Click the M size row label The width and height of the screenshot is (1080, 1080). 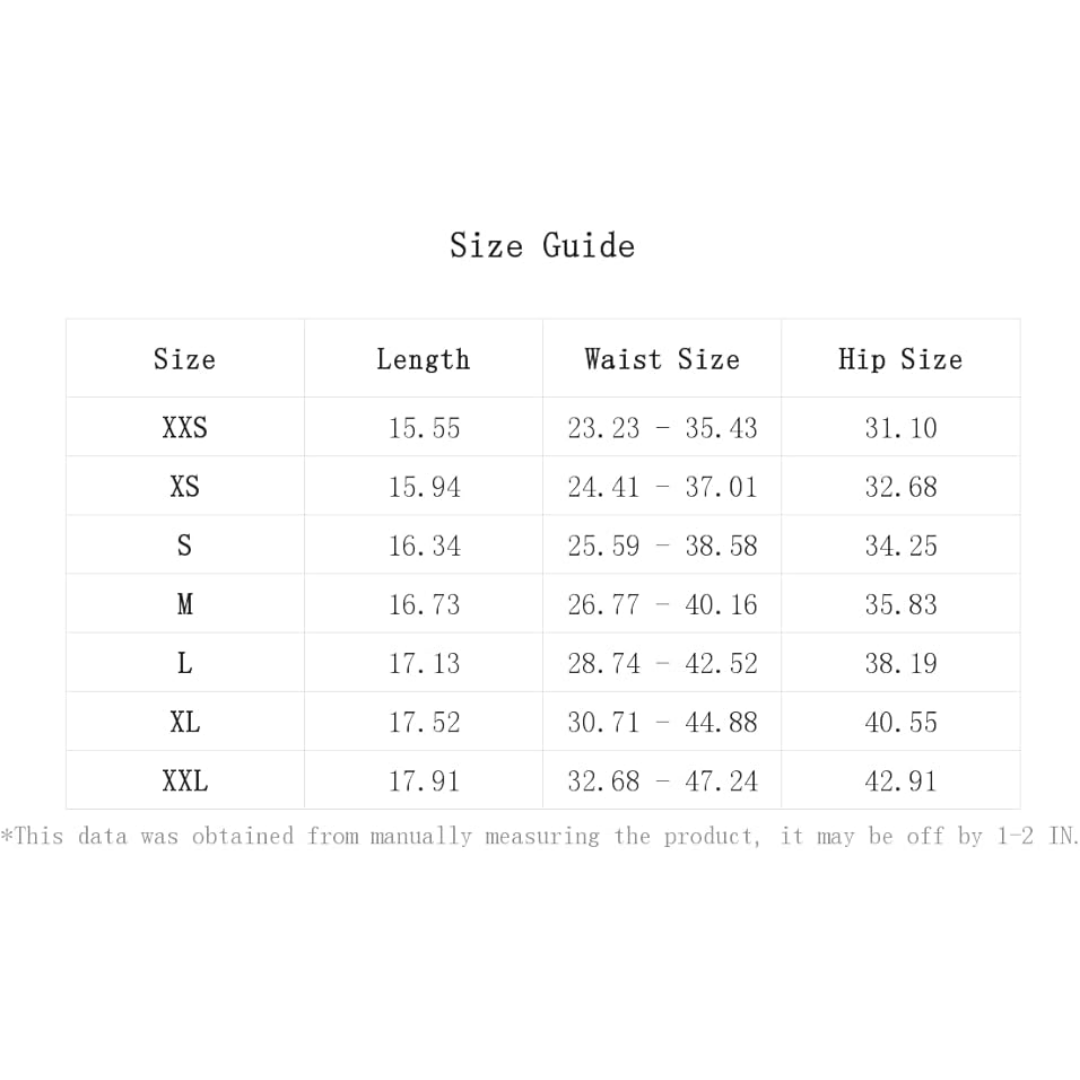(x=184, y=604)
